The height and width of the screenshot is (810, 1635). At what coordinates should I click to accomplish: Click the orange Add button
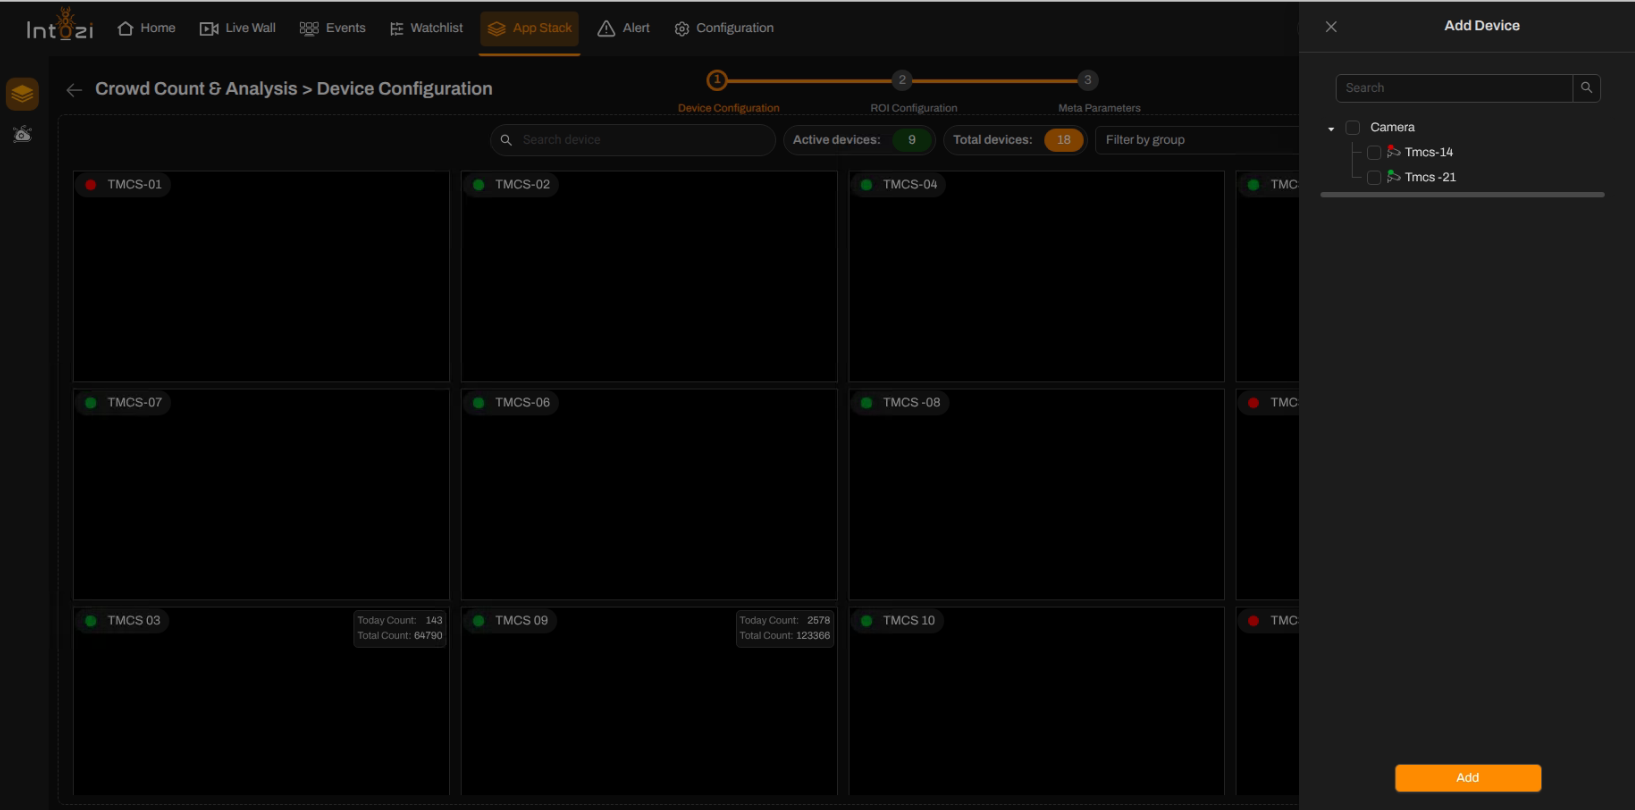[1468, 778]
